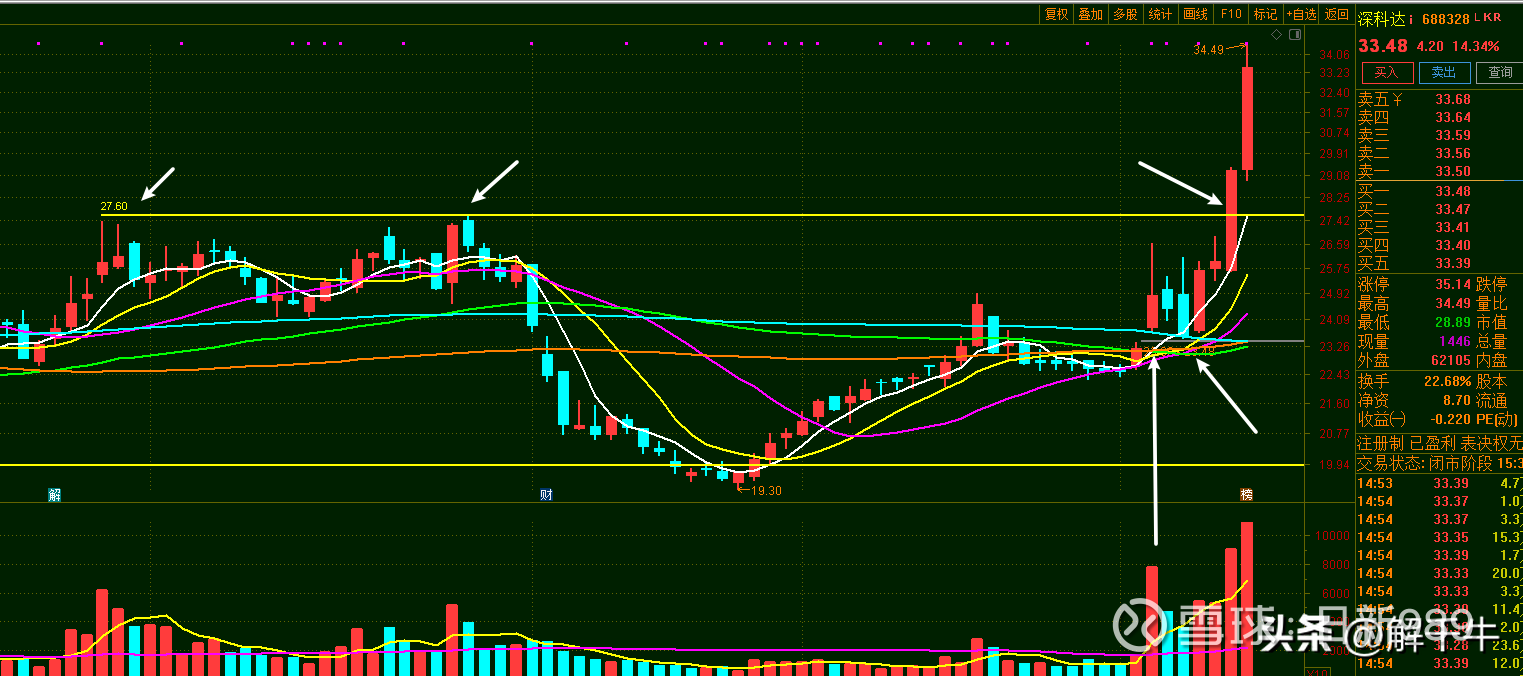Image resolution: width=1523 pixels, height=676 pixels.
Task: Select the 画线 drawing tool
Action: point(1195,14)
